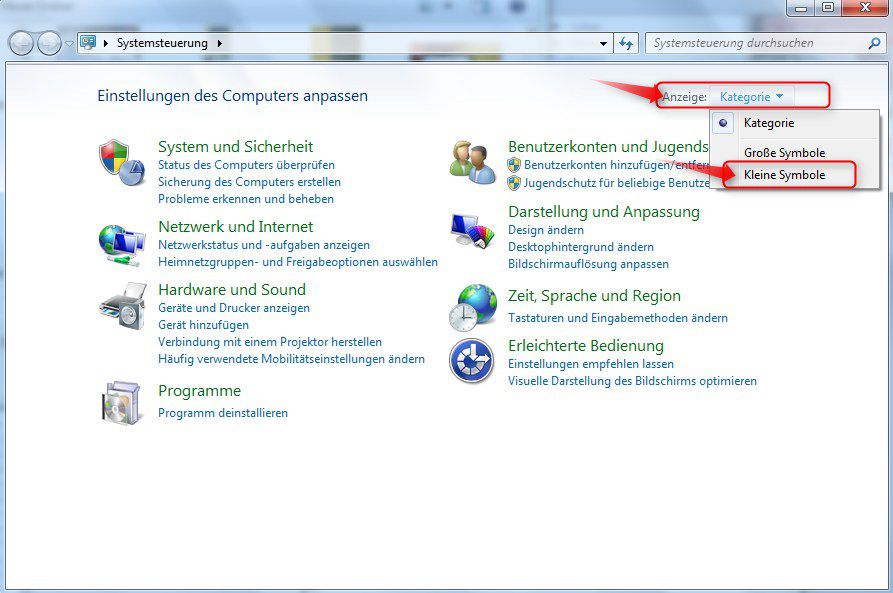Open Programme via the software box icon

click(x=121, y=402)
